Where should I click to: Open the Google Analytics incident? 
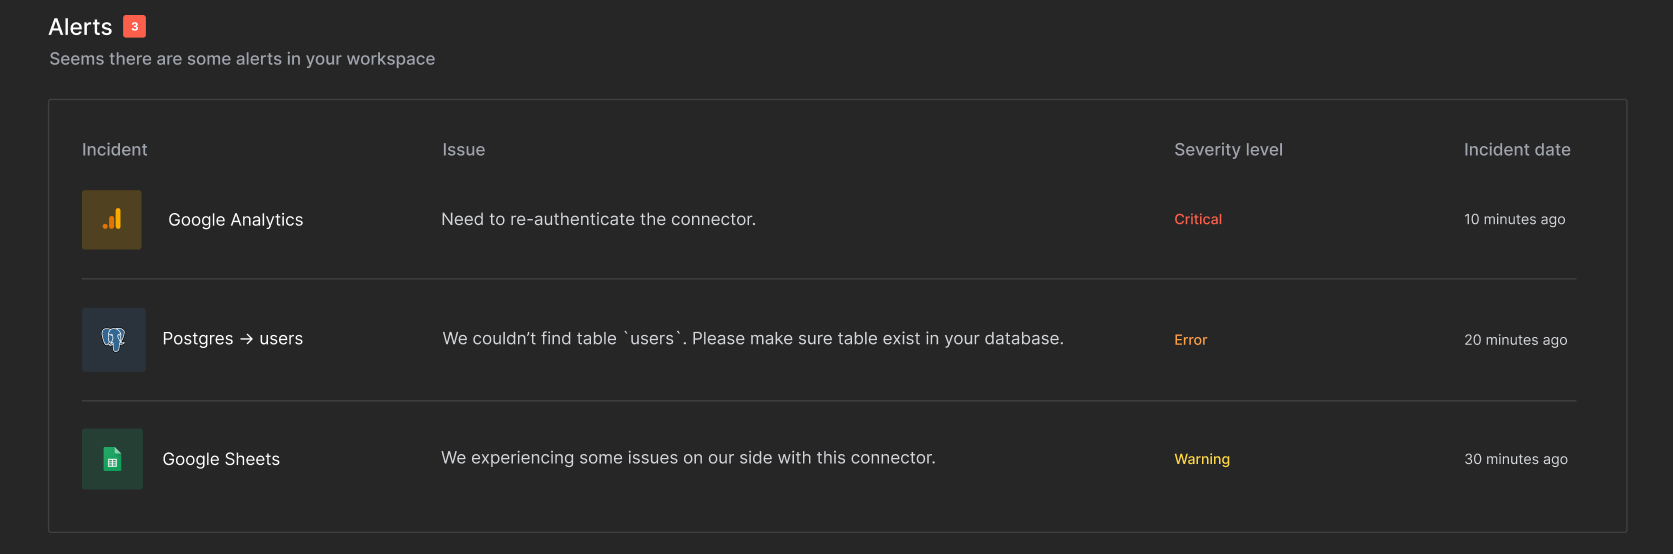click(235, 220)
